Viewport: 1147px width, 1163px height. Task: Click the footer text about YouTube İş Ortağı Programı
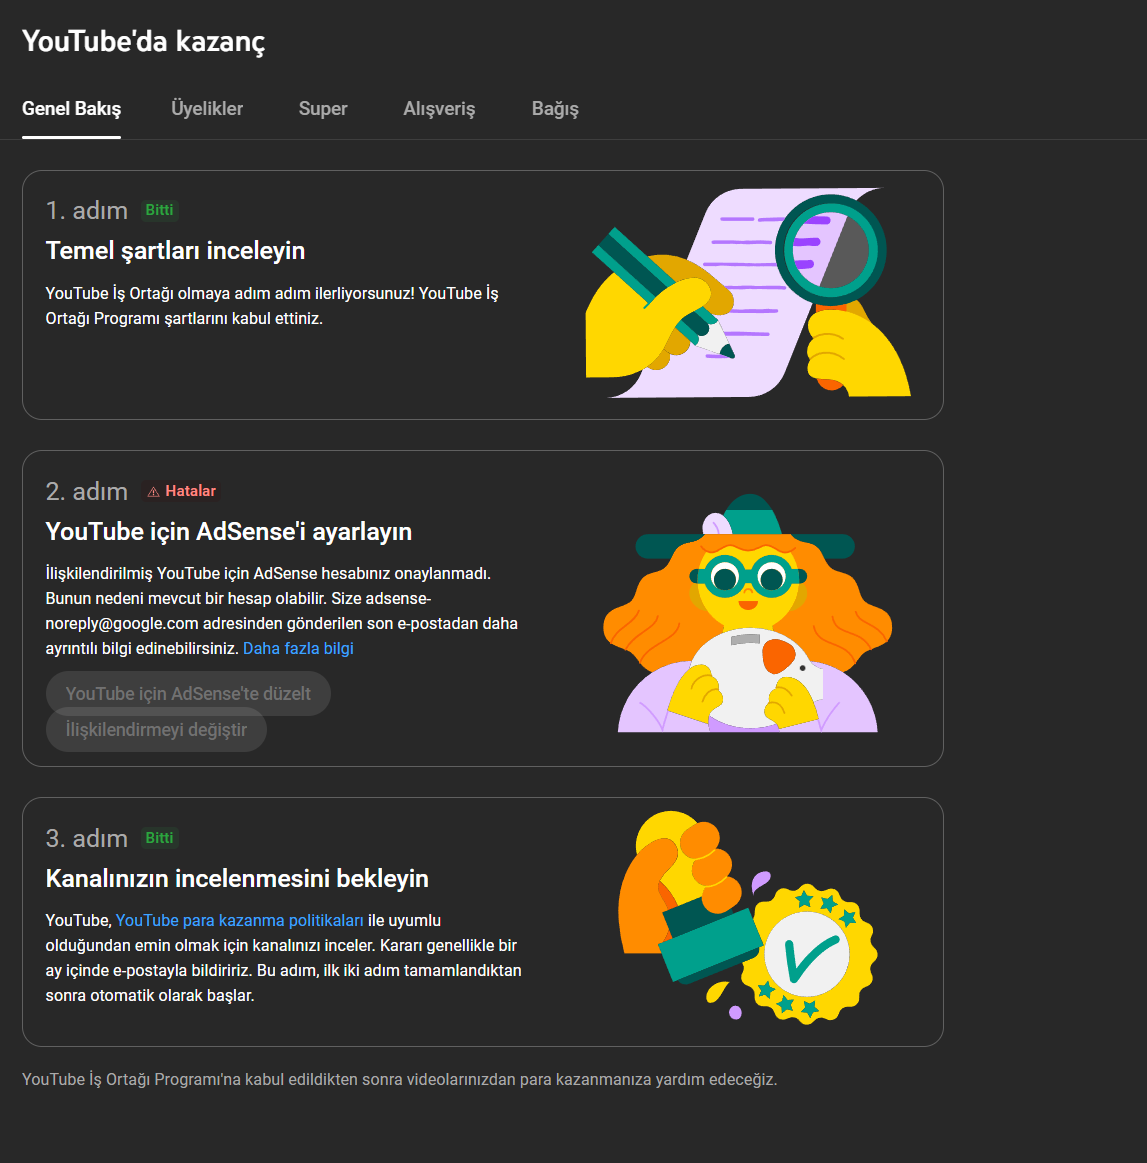tap(399, 1080)
